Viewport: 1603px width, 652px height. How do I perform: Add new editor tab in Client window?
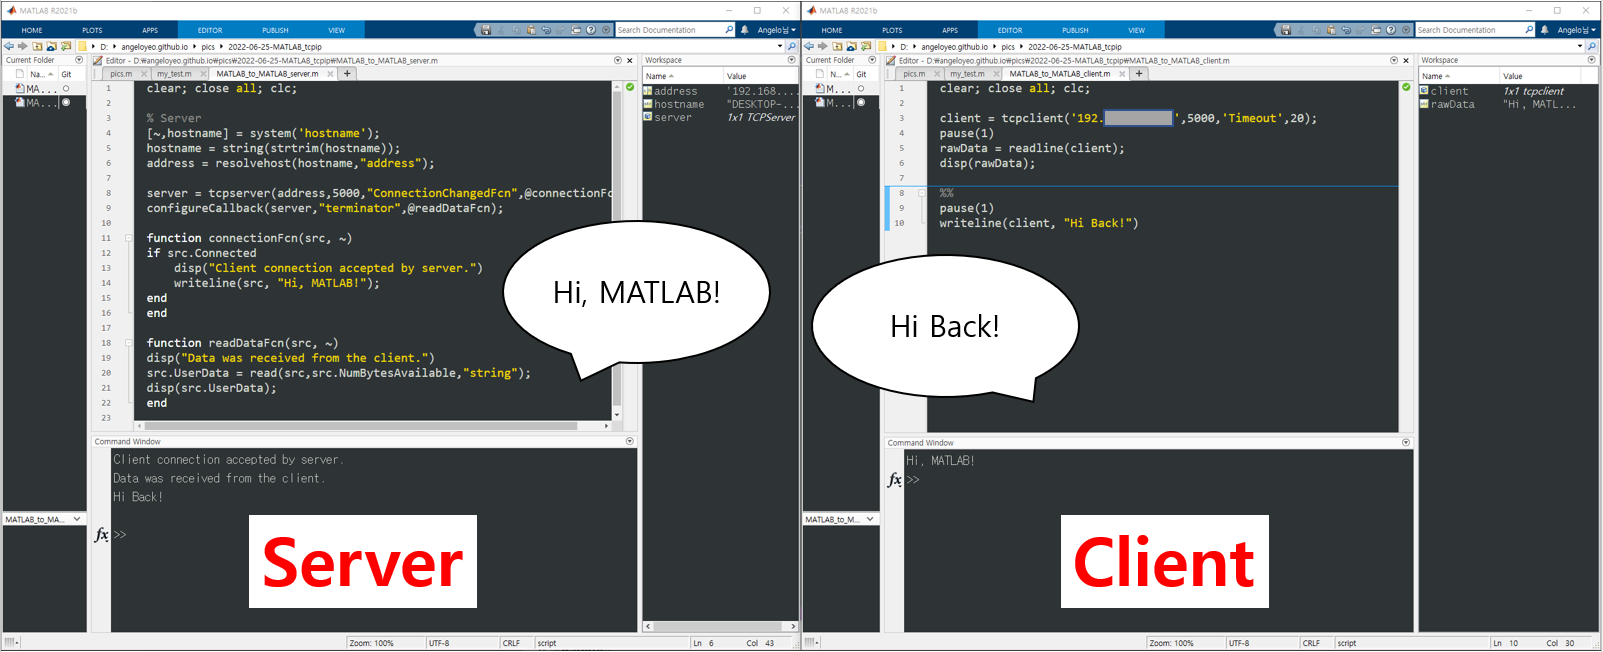tap(1139, 73)
